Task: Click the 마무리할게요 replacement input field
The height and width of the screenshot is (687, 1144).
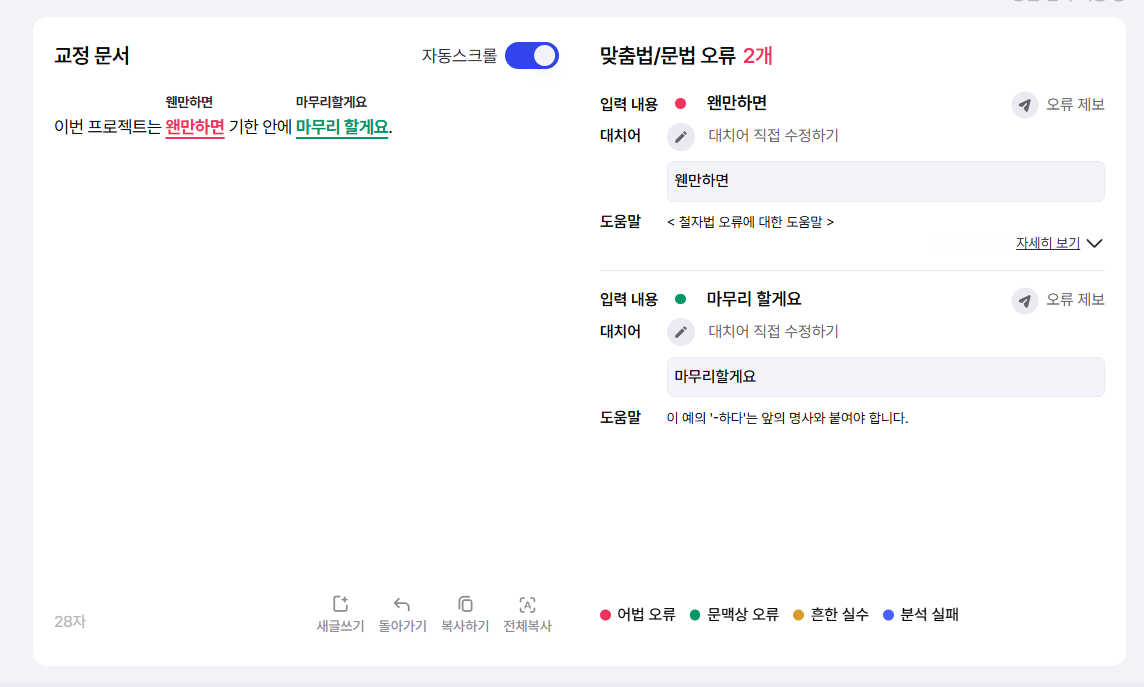Action: [885, 376]
